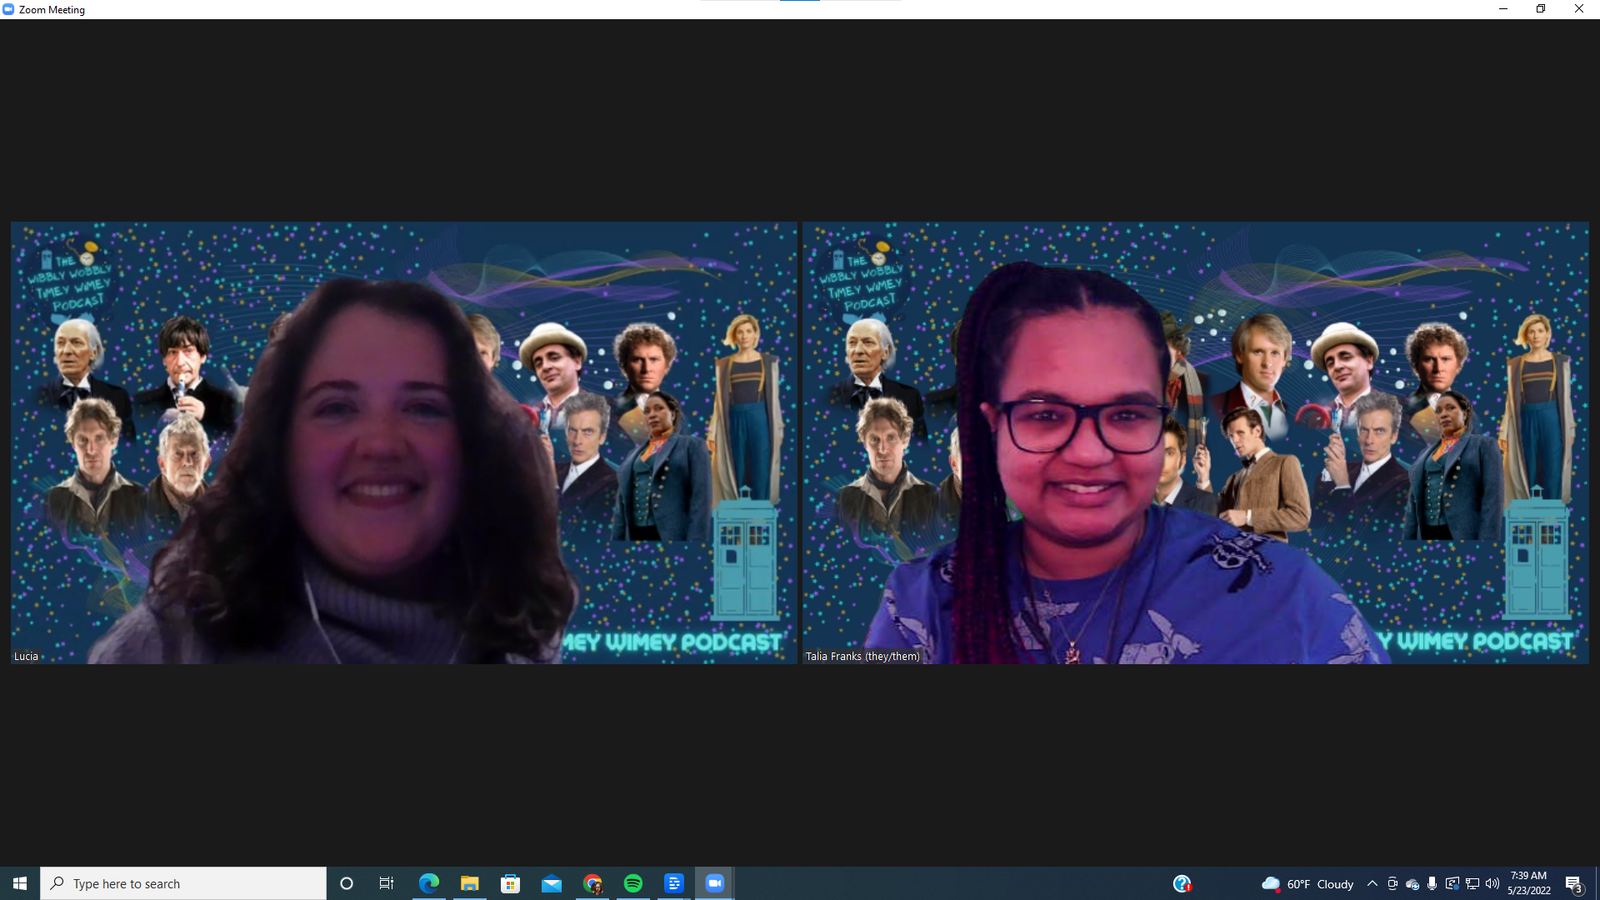This screenshot has width=1600, height=900.
Task: Open the OneDrive sync tray icon
Action: [x=1412, y=883]
